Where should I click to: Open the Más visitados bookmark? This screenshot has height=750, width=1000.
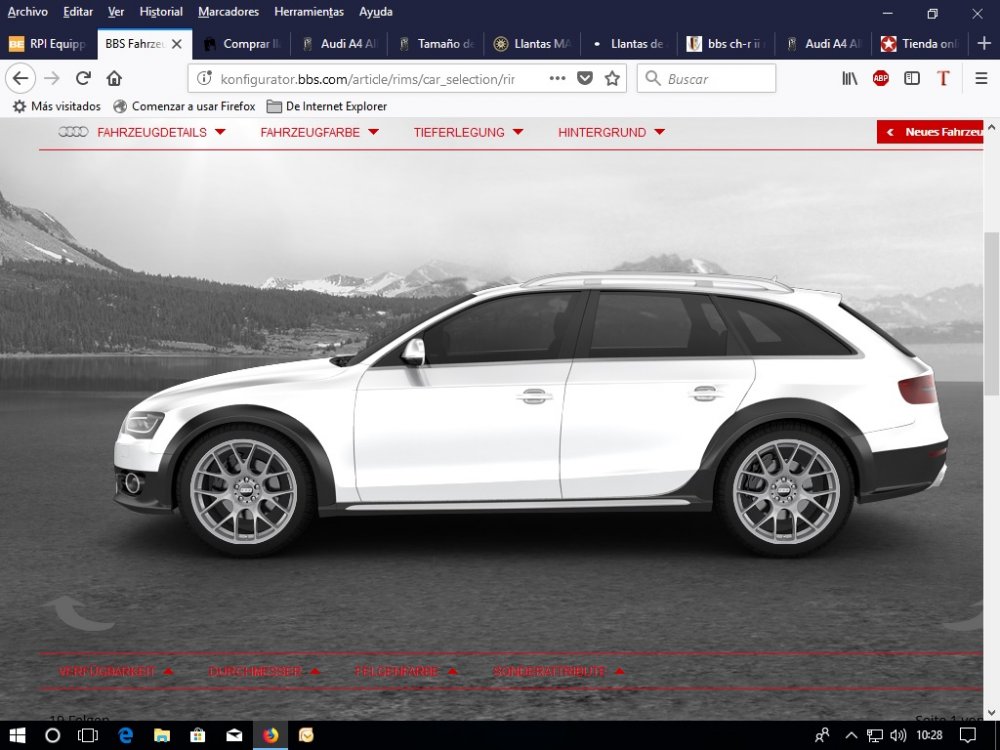pyautogui.click(x=57, y=106)
